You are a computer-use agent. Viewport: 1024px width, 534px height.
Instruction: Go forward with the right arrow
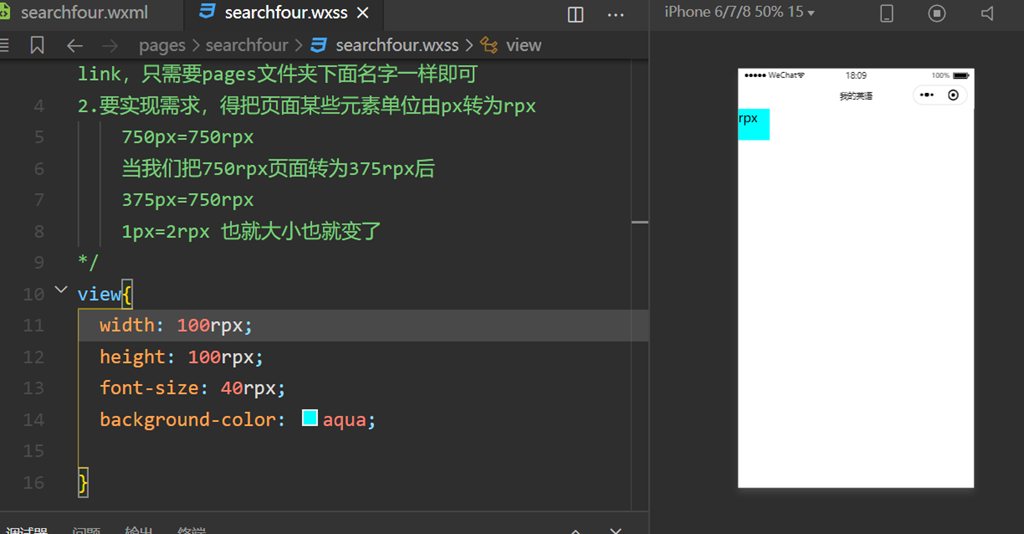(x=110, y=46)
